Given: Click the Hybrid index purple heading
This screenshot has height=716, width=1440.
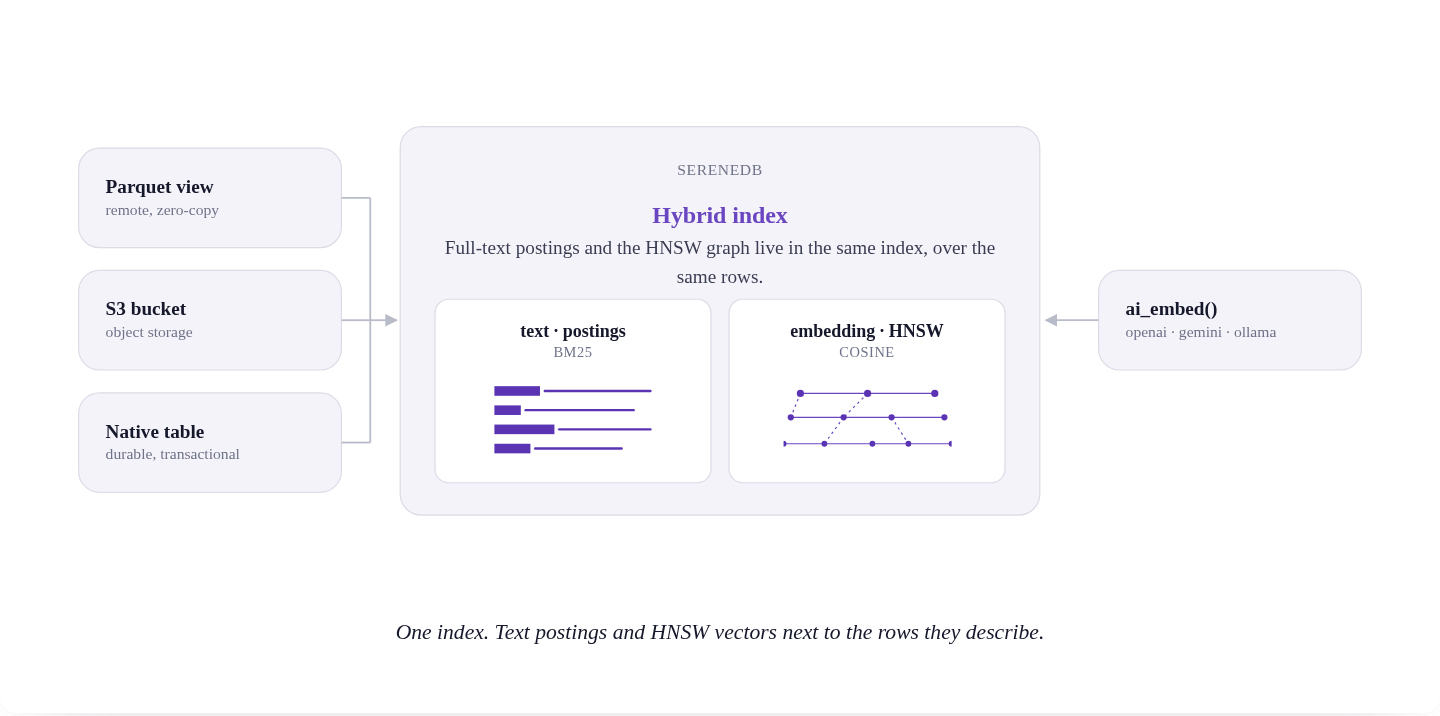Looking at the screenshot, I should click(x=720, y=215).
